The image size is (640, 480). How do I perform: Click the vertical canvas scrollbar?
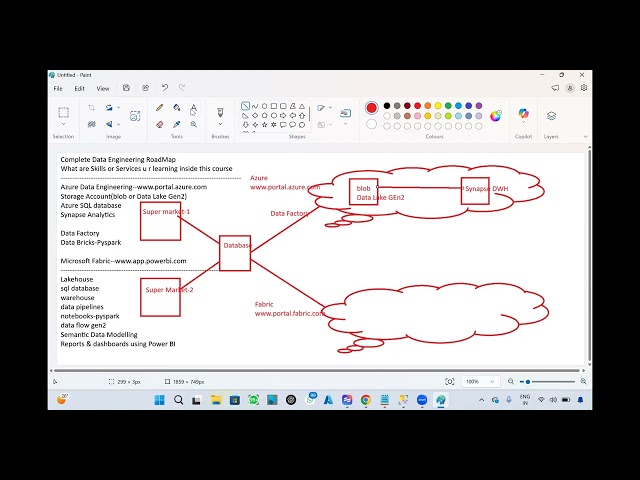pyautogui.click(x=589, y=255)
